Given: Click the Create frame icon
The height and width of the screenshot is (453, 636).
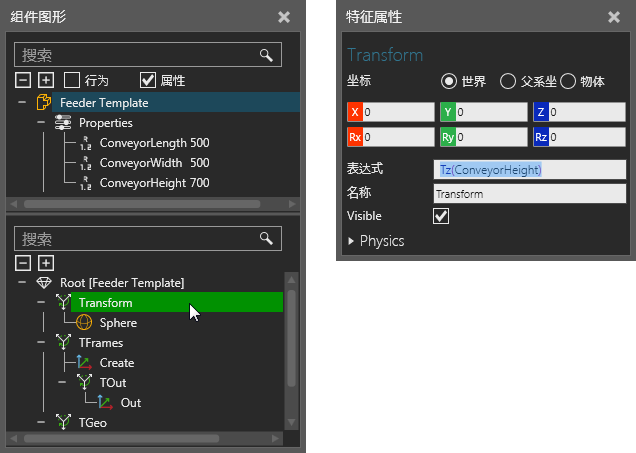Looking at the screenshot, I should tap(85, 362).
